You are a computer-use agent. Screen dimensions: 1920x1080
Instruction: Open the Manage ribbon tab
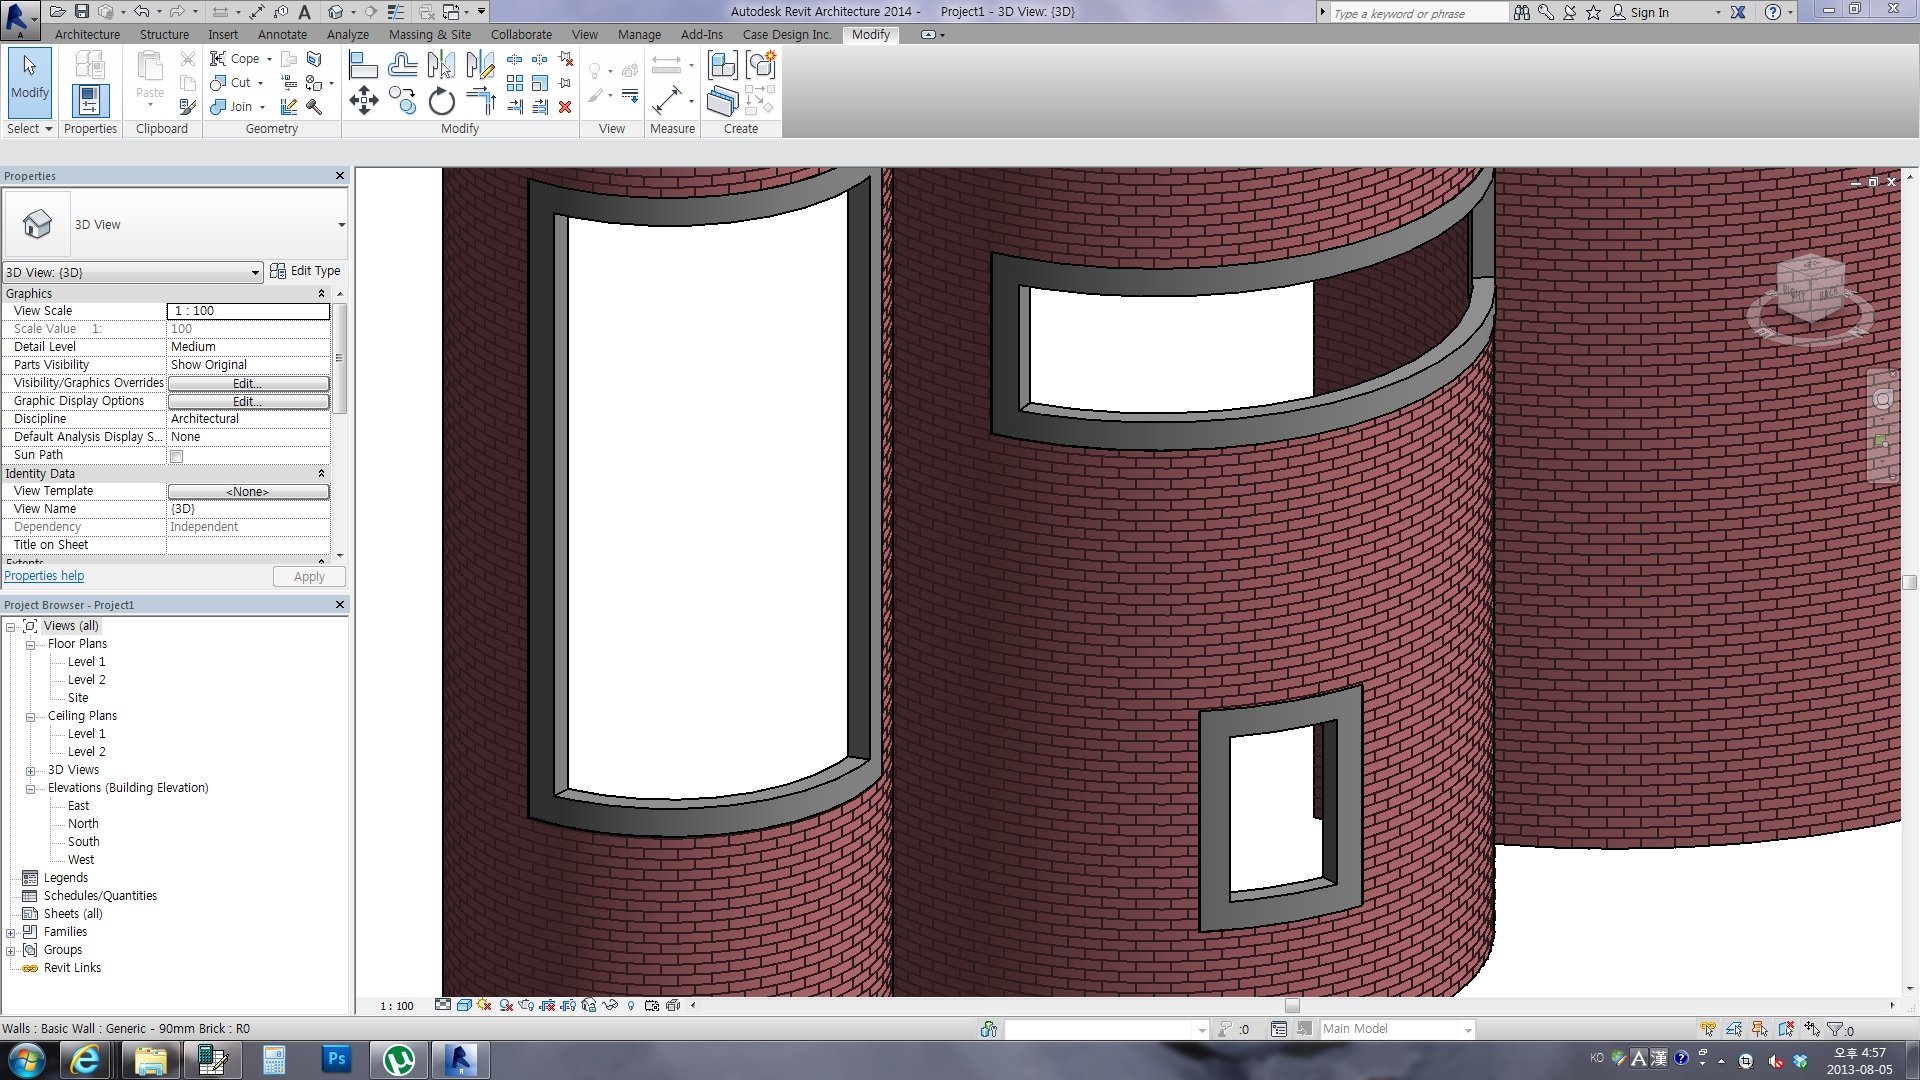click(639, 34)
